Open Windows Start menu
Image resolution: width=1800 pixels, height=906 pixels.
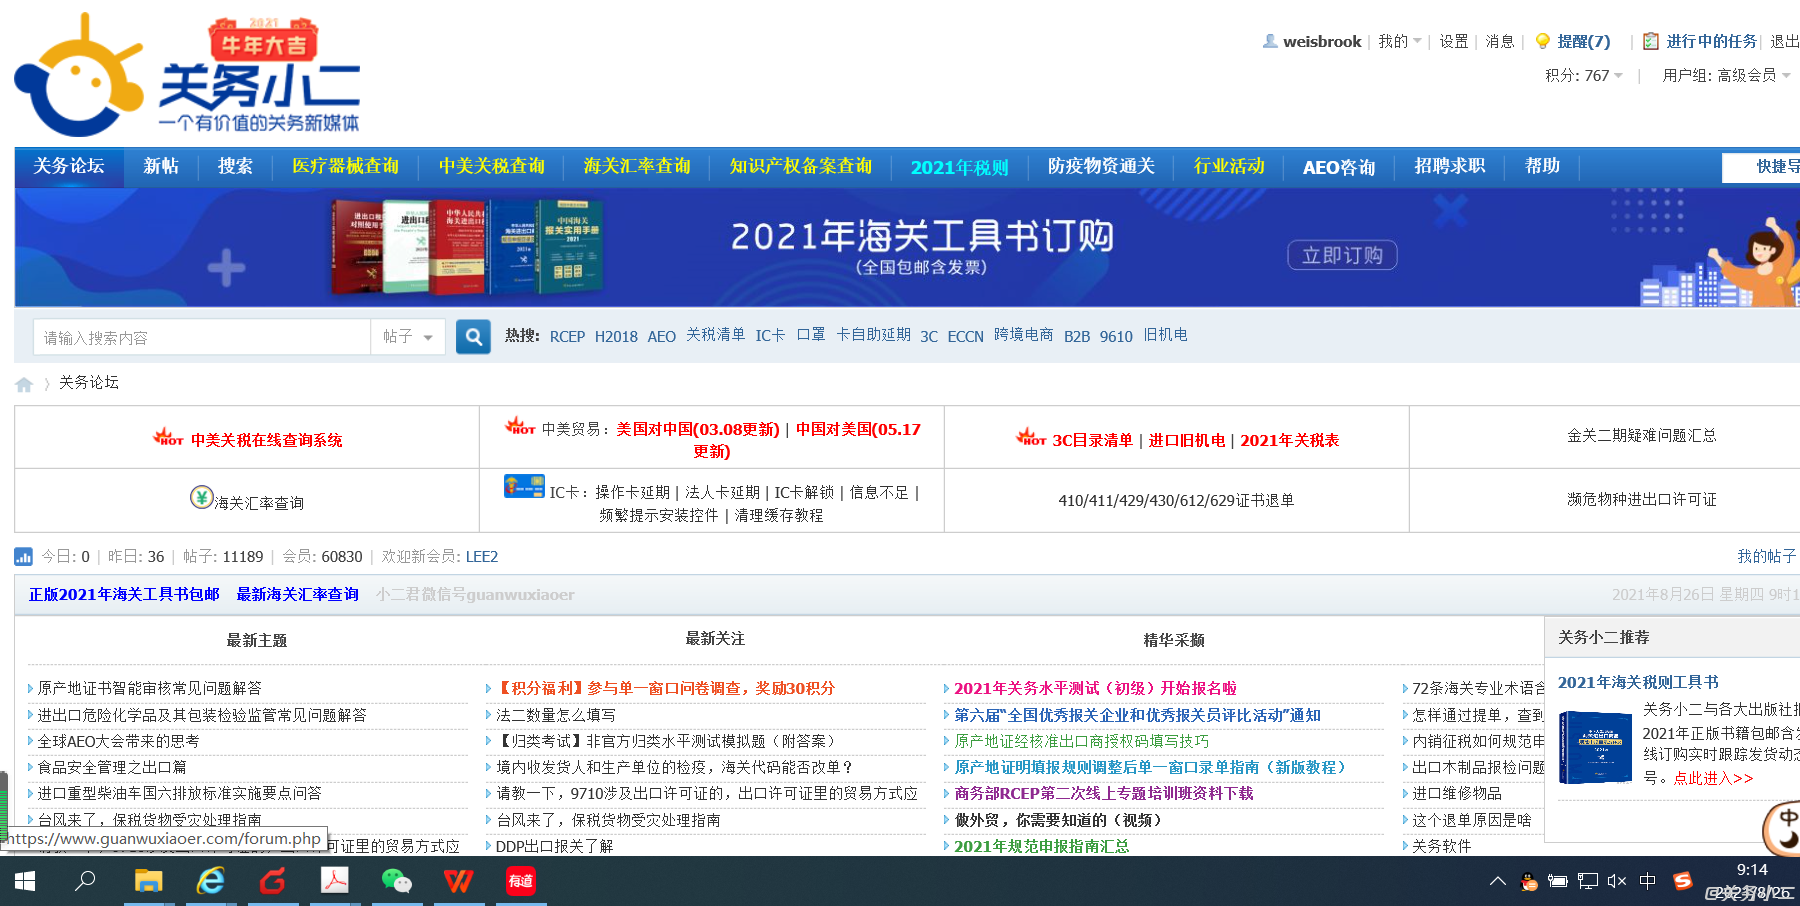[25, 881]
